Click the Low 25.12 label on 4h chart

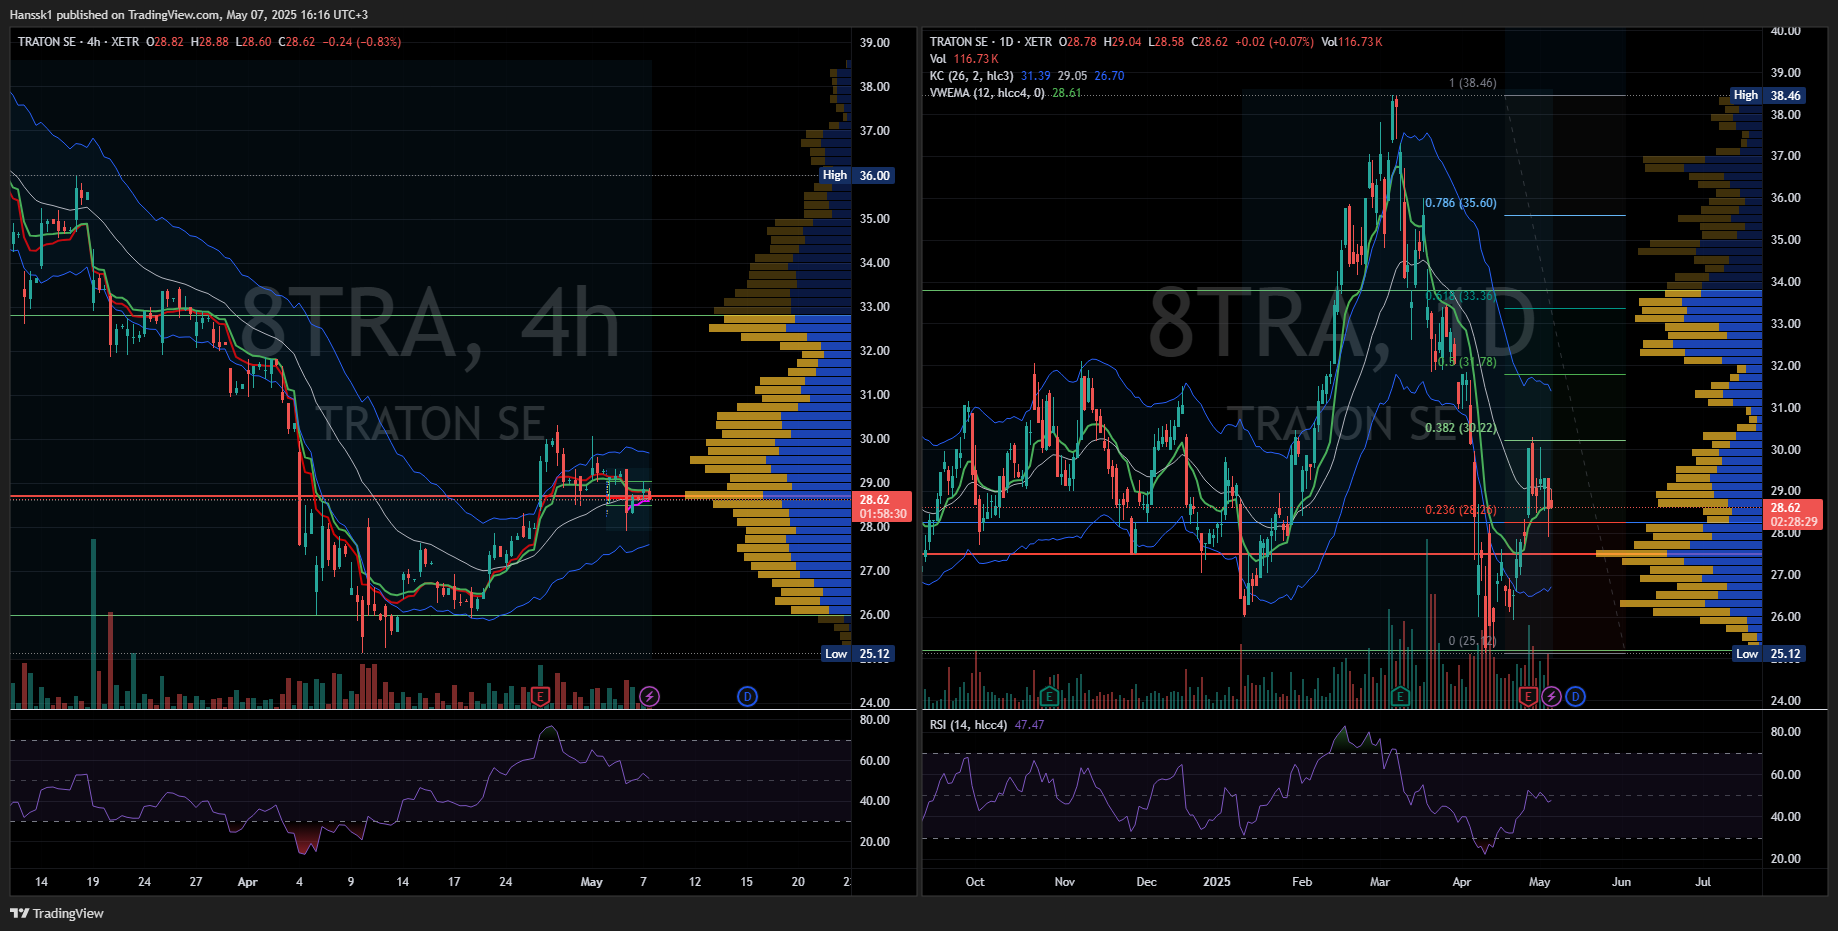tap(857, 654)
